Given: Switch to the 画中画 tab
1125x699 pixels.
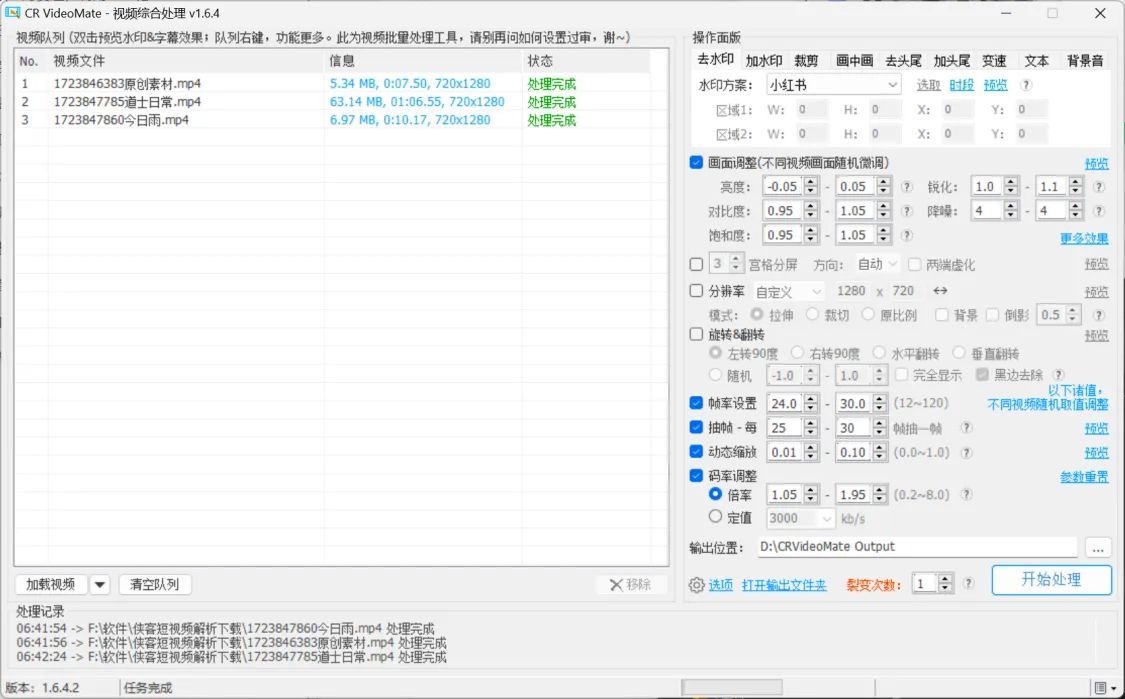Looking at the screenshot, I should coord(854,61).
